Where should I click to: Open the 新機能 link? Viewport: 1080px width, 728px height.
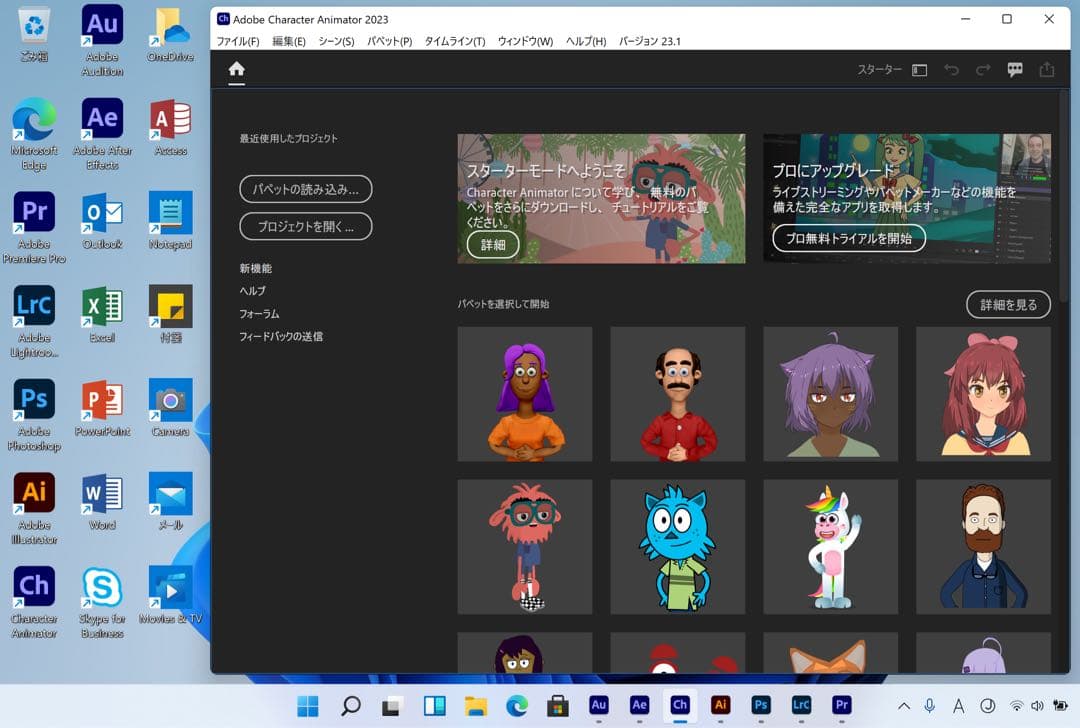coord(255,268)
